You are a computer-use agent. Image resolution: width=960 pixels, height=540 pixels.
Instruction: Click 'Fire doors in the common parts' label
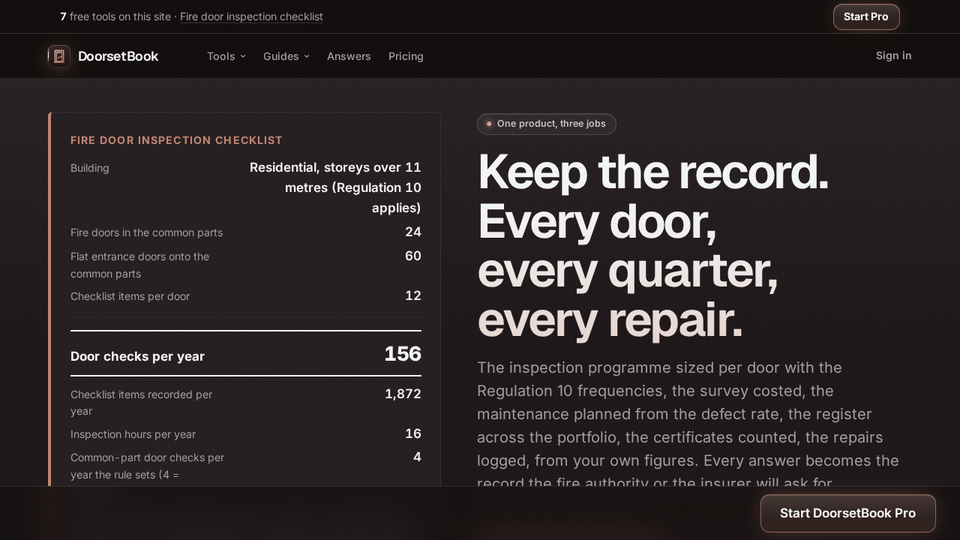coord(146,233)
